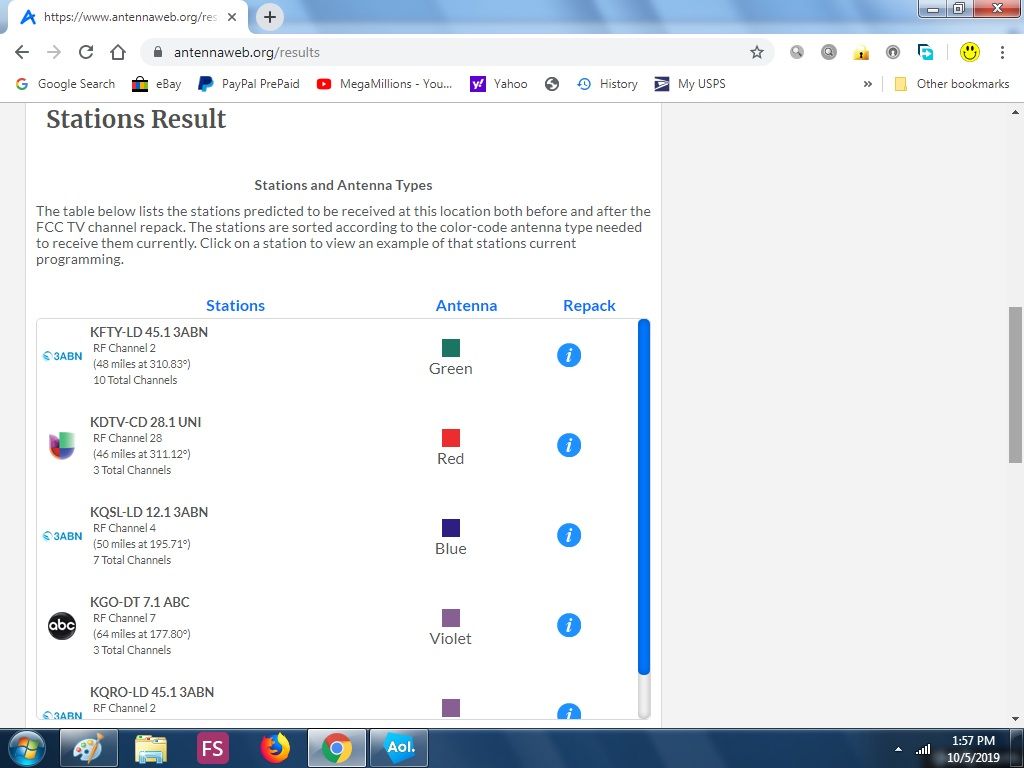Show repack info for KDTV-CD 28.1

[569, 445]
